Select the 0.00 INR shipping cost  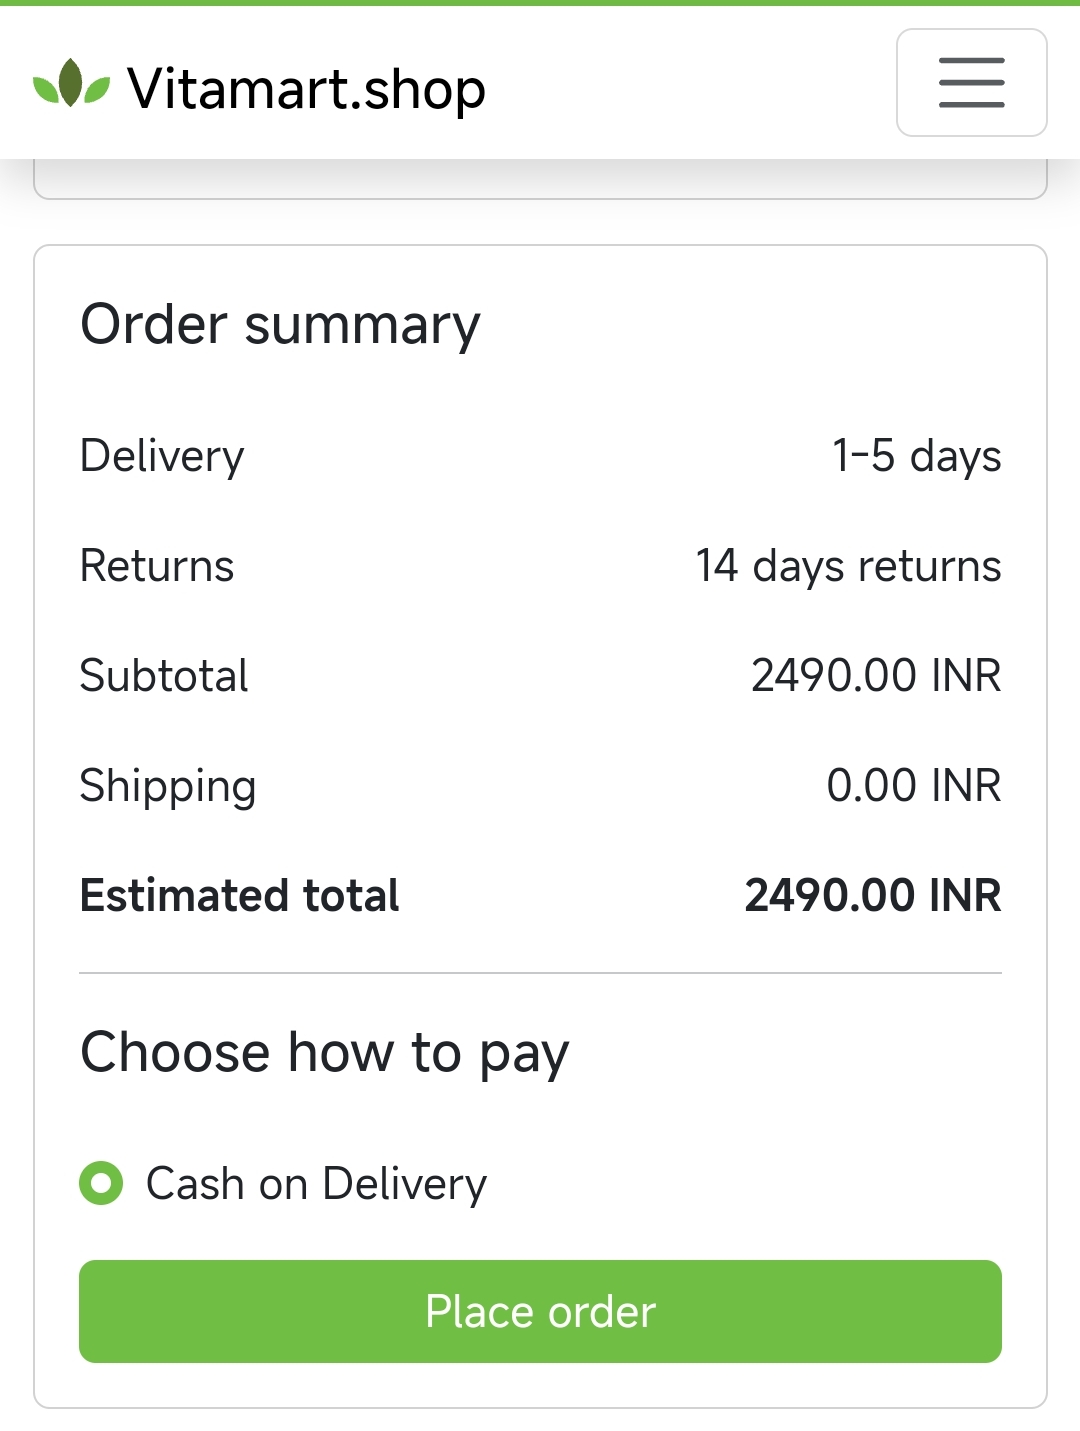914,786
